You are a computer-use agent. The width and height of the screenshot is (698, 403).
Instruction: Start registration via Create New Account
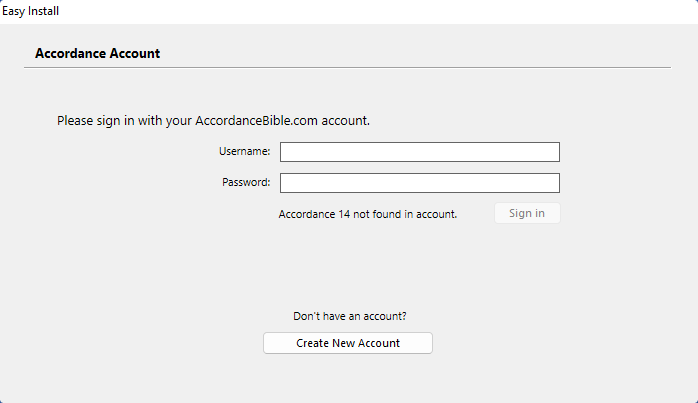(x=347, y=343)
